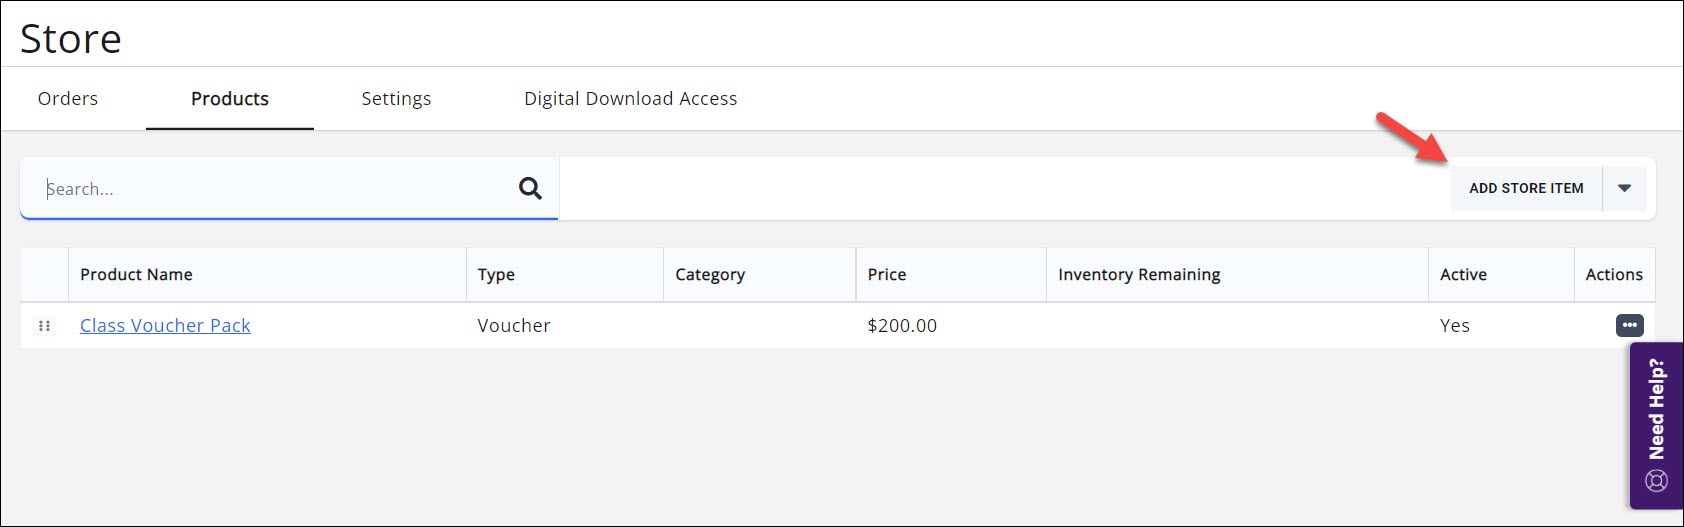Select the Products tab

coord(230,99)
